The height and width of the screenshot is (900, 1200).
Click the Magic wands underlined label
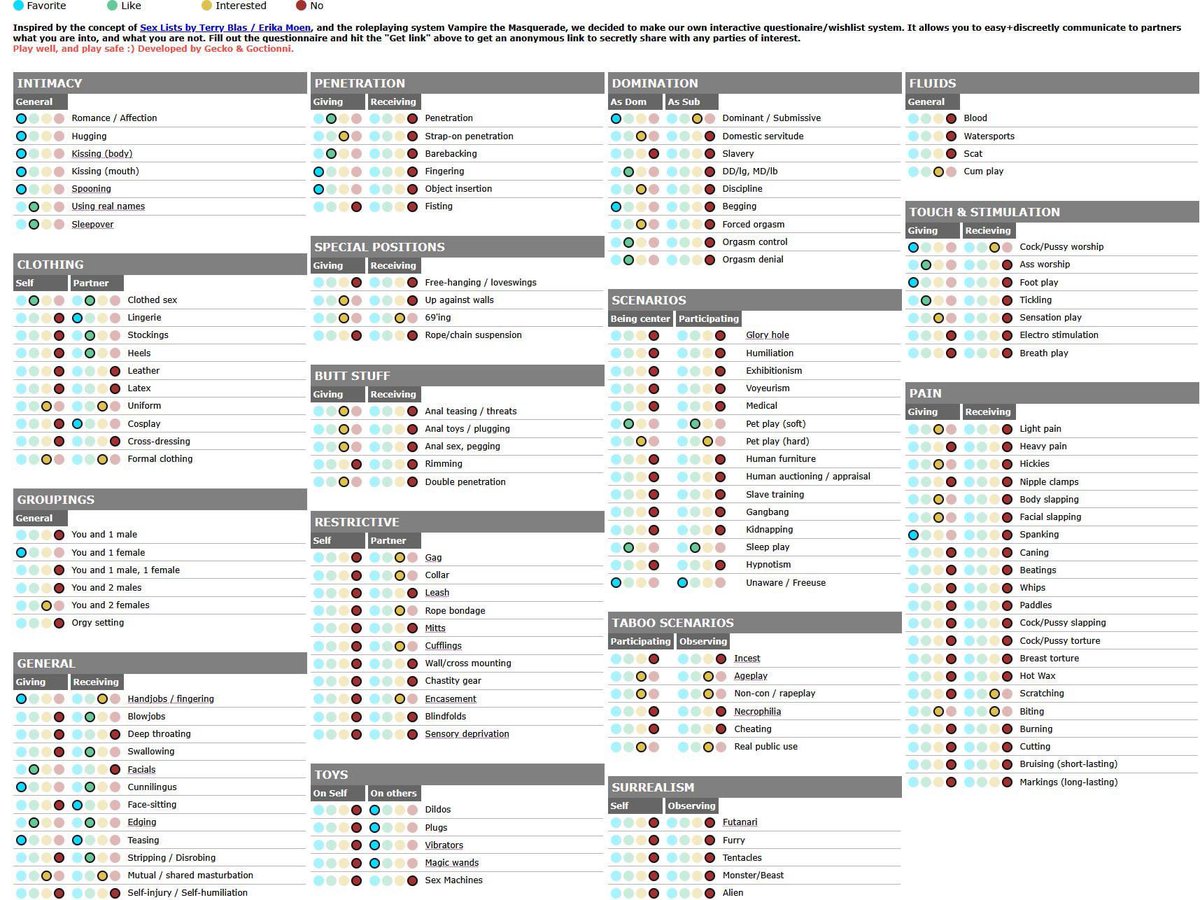coord(452,863)
